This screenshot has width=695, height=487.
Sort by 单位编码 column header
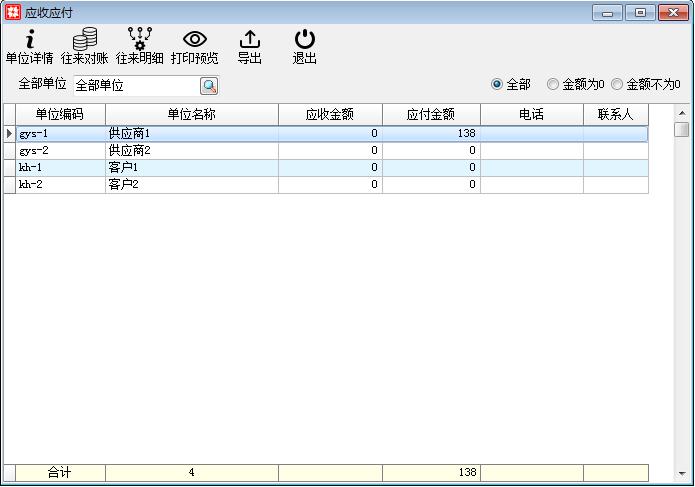60,115
